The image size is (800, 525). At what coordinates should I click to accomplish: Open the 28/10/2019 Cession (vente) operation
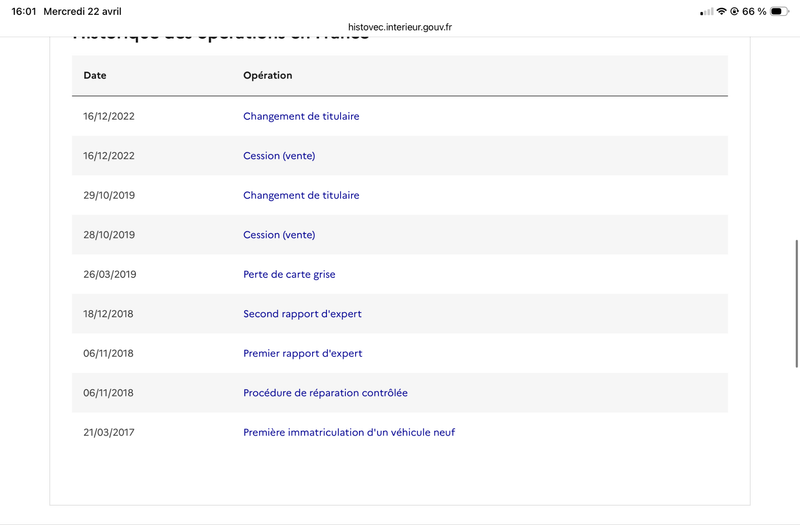point(279,235)
